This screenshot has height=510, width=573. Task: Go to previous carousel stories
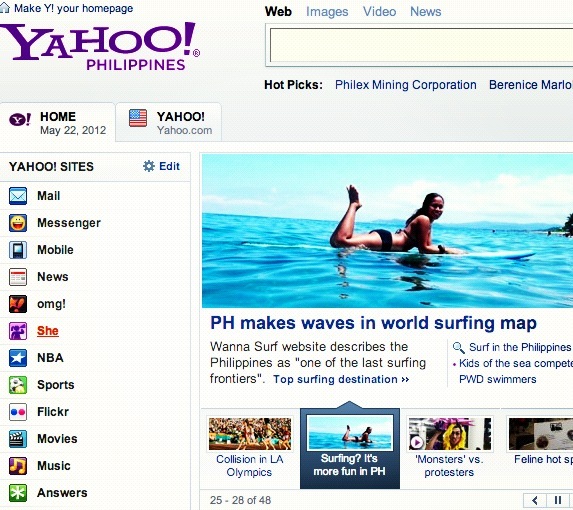[x=535, y=500]
